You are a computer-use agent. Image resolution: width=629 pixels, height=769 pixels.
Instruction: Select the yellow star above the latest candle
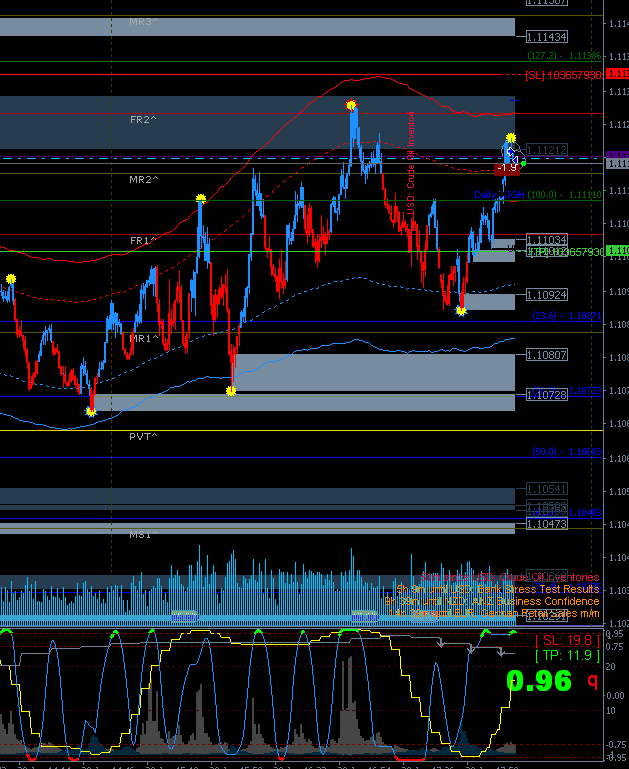pos(510,138)
